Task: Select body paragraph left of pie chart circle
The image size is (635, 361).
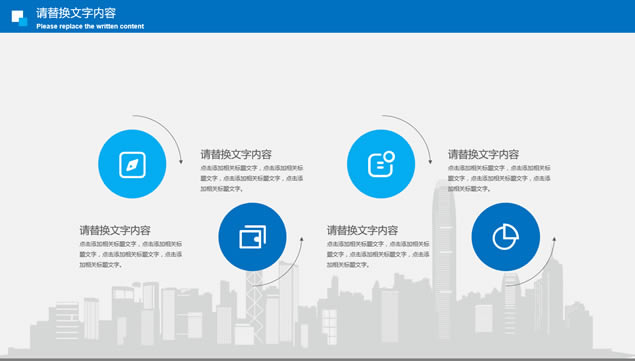Action: coord(378,254)
